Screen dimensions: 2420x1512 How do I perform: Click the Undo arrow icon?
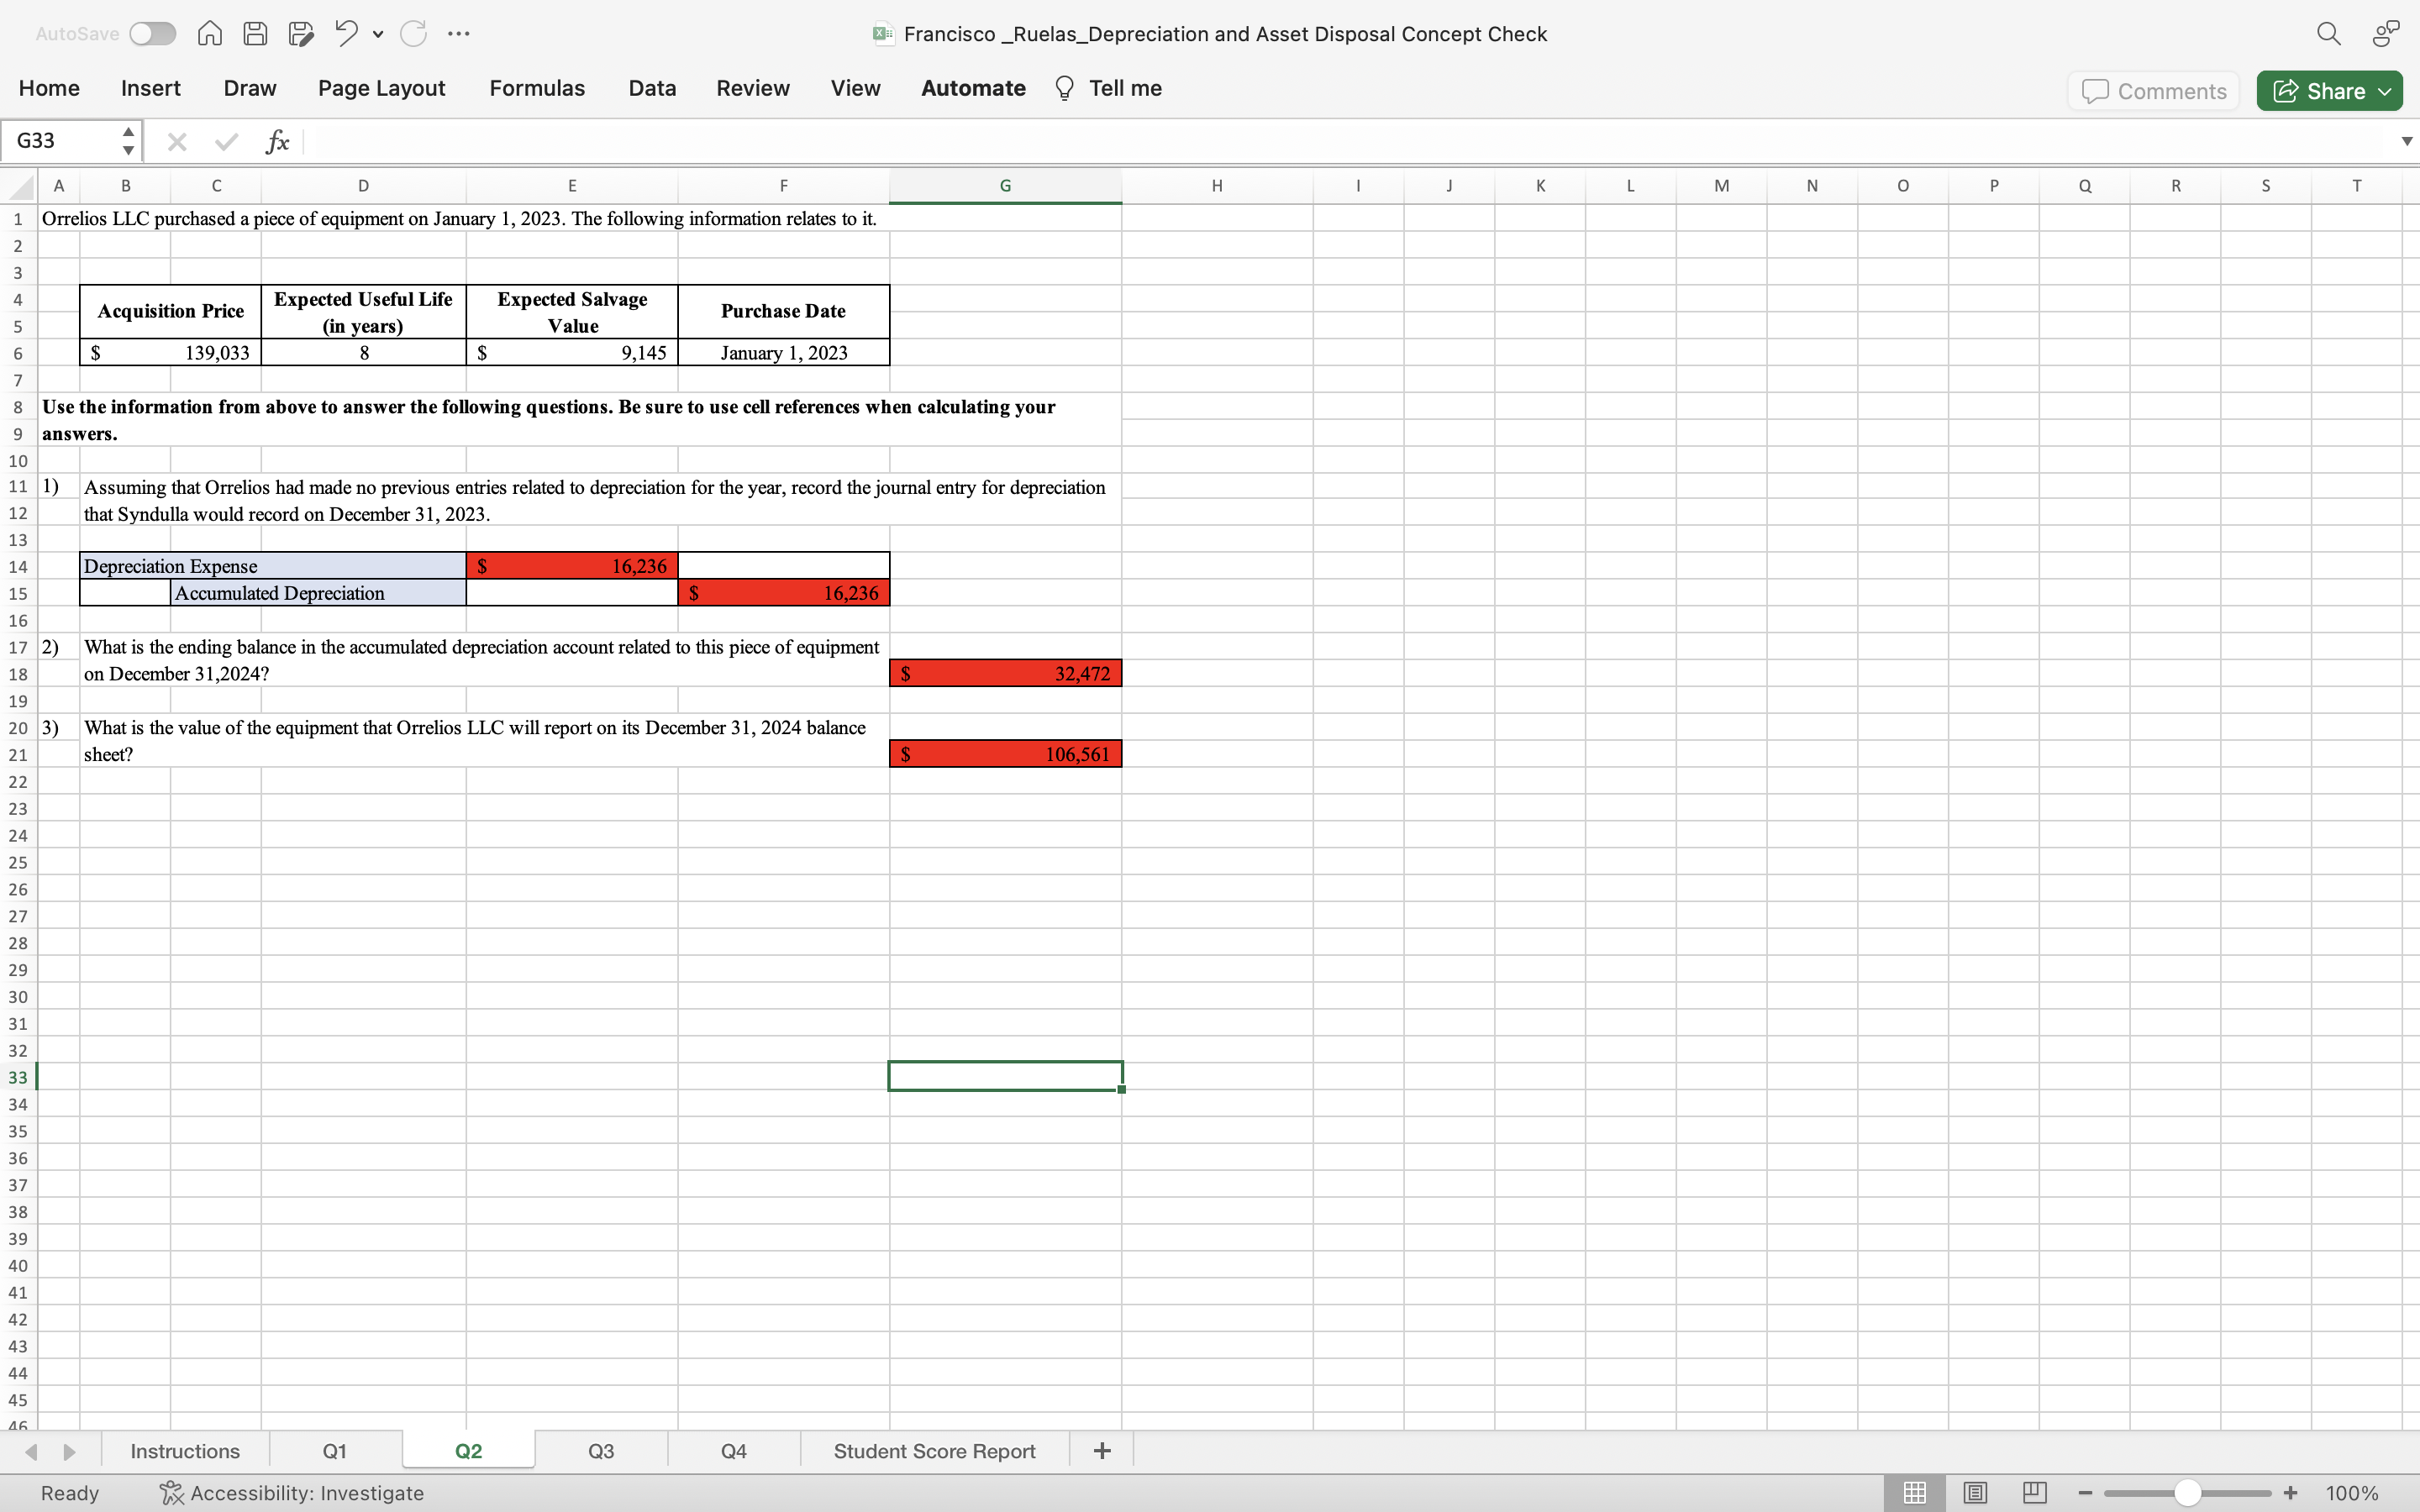346,34
